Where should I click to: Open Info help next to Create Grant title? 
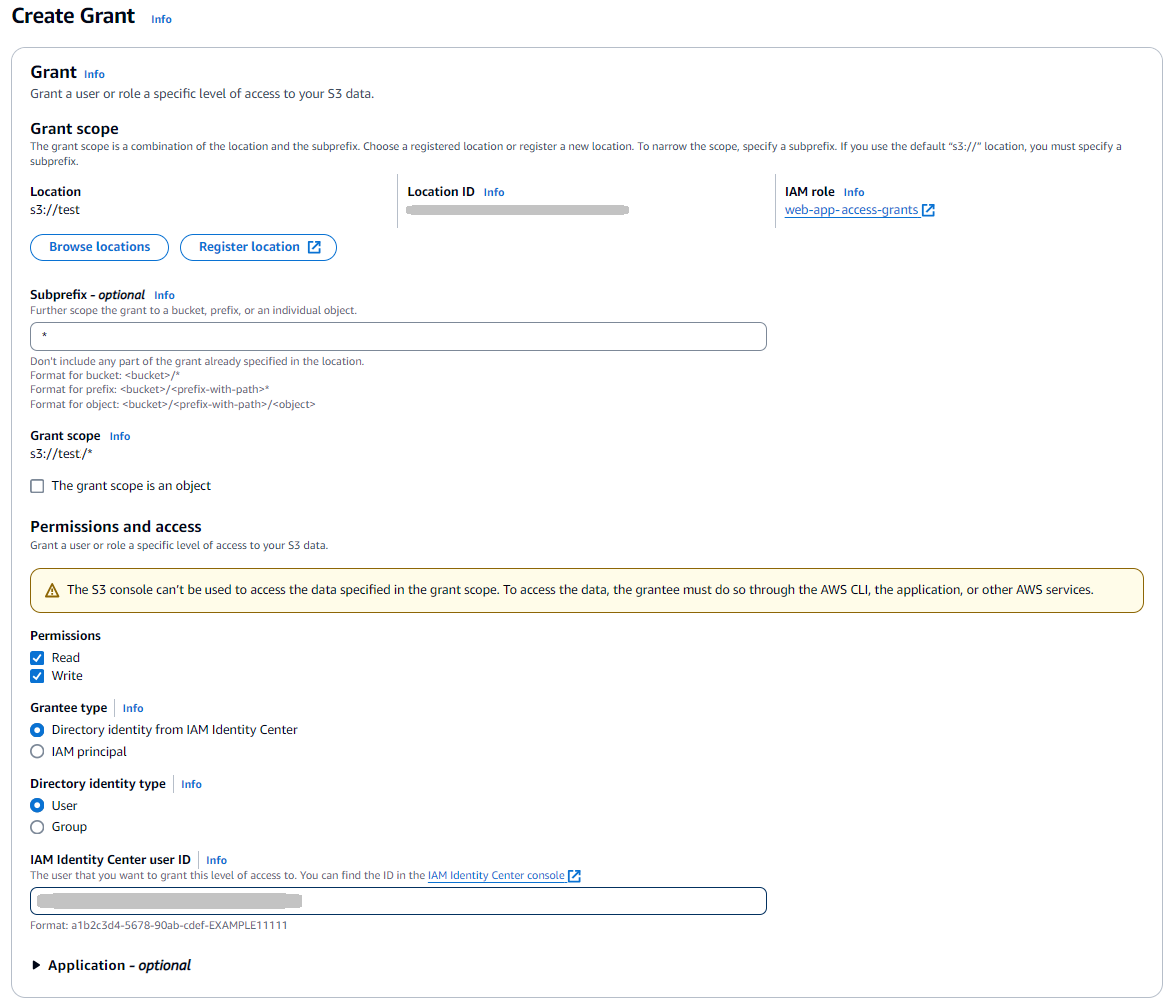pyautogui.click(x=161, y=18)
